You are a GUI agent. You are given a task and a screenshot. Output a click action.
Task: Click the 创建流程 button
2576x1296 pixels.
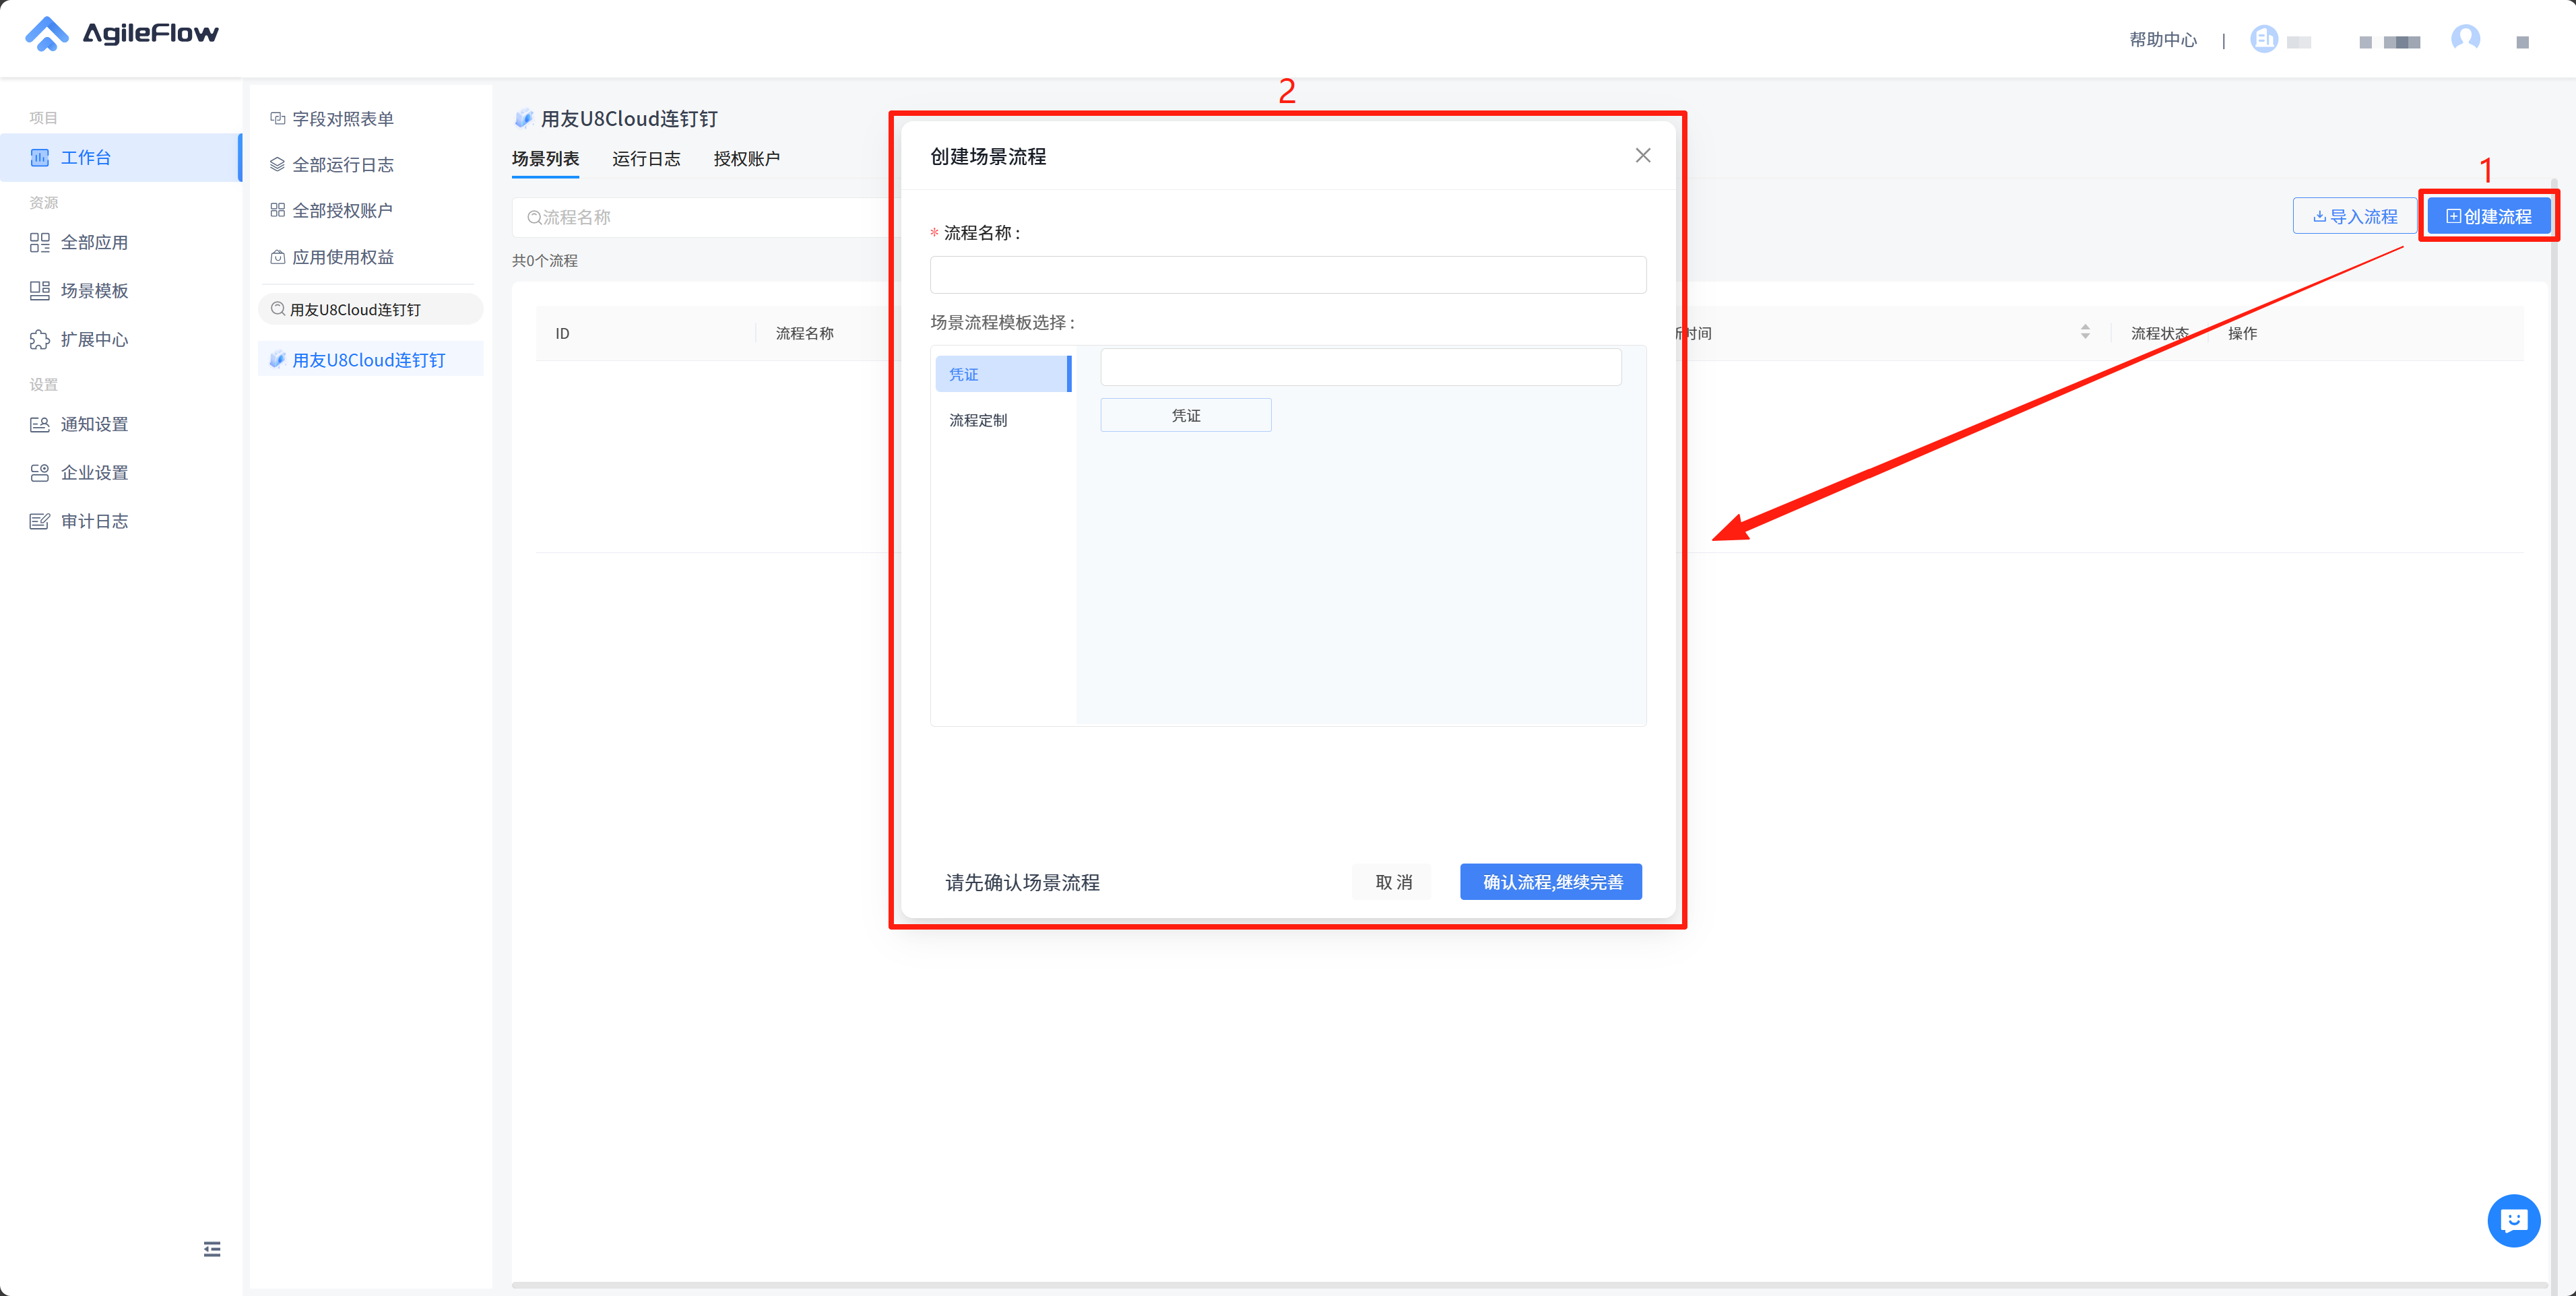pyautogui.click(x=2489, y=216)
